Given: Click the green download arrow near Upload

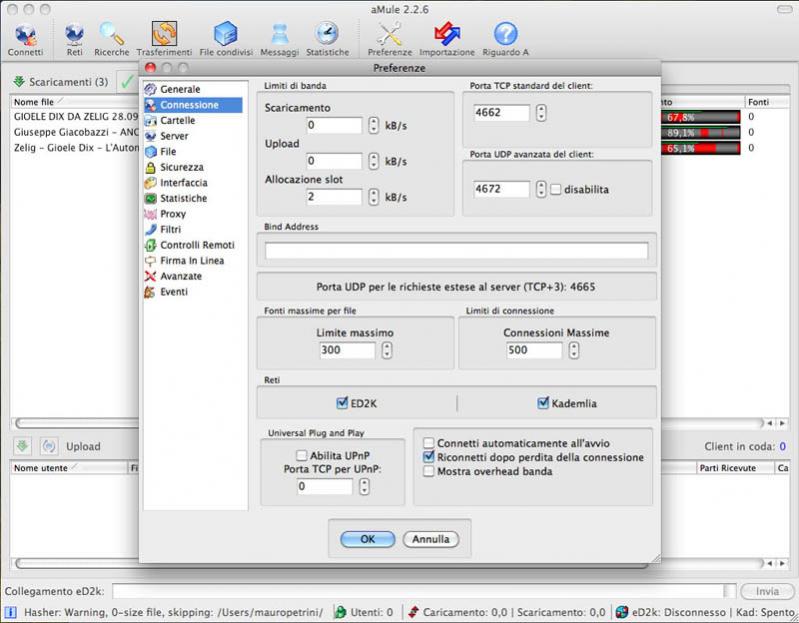Looking at the screenshot, I should click(22, 446).
